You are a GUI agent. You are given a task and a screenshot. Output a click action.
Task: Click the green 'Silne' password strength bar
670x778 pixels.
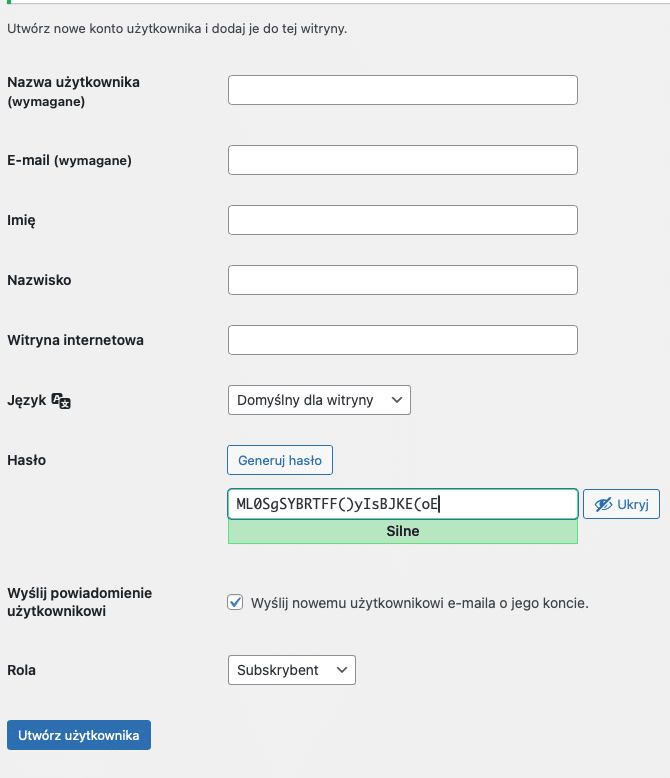402,531
